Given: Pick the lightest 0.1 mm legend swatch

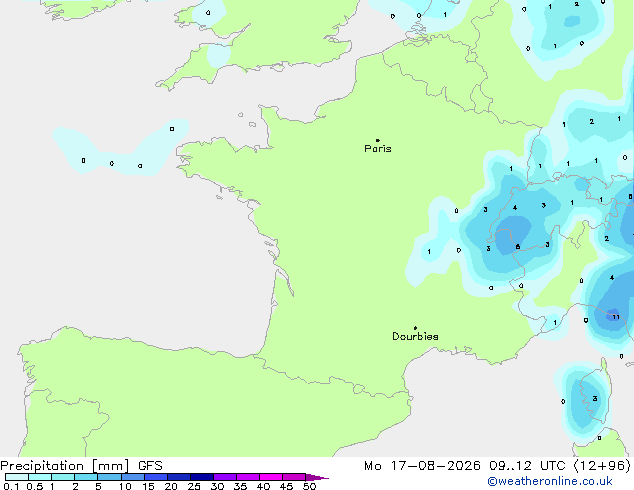Looking at the screenshot, I should (x=17, y=477).
